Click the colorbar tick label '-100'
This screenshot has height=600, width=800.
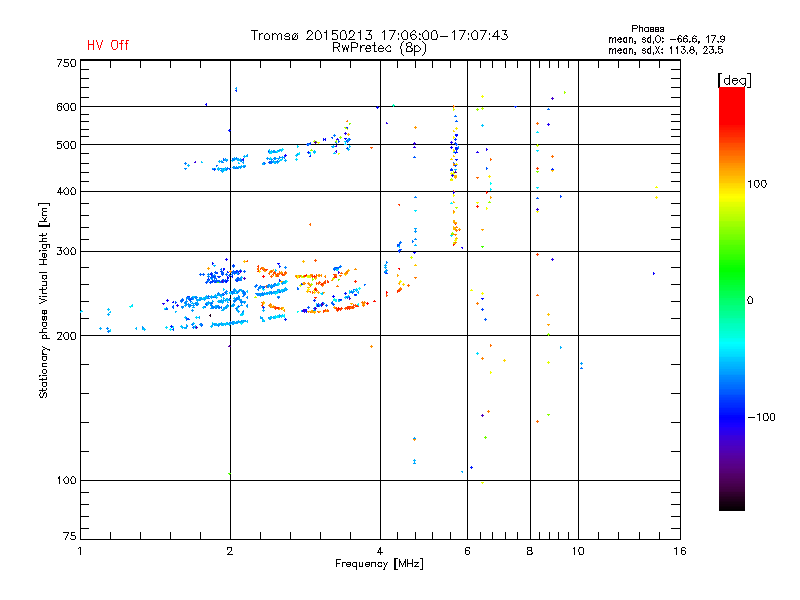tap(761, 417)
